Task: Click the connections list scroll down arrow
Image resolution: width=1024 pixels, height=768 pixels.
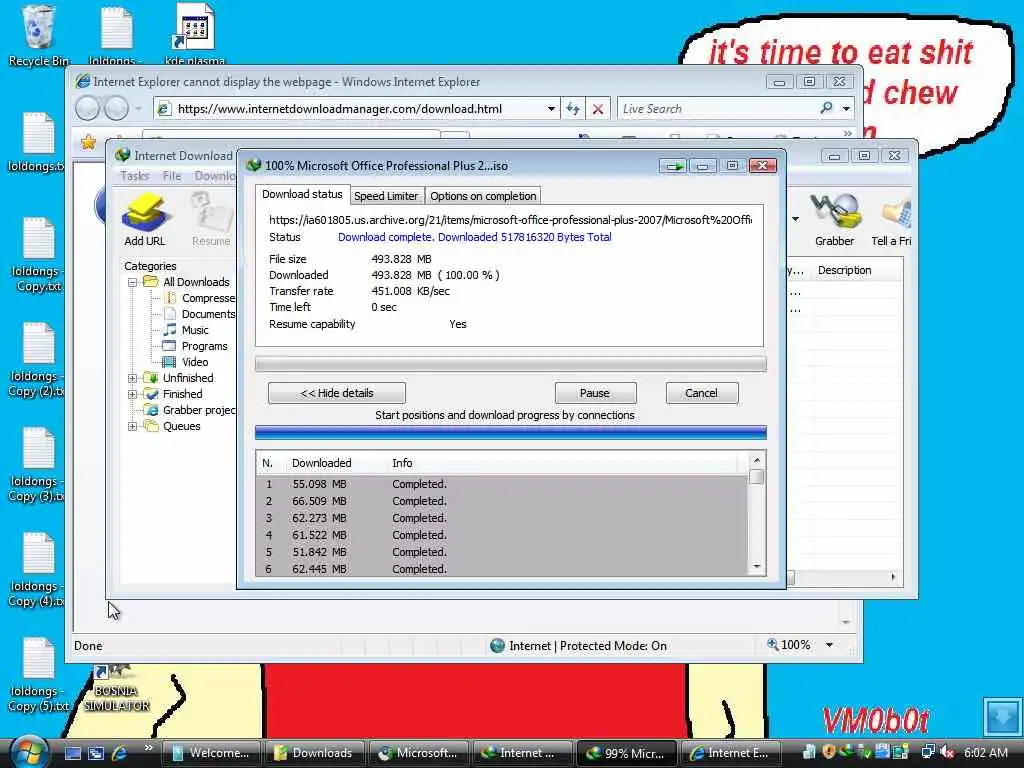Action: (x=756, y=567)
